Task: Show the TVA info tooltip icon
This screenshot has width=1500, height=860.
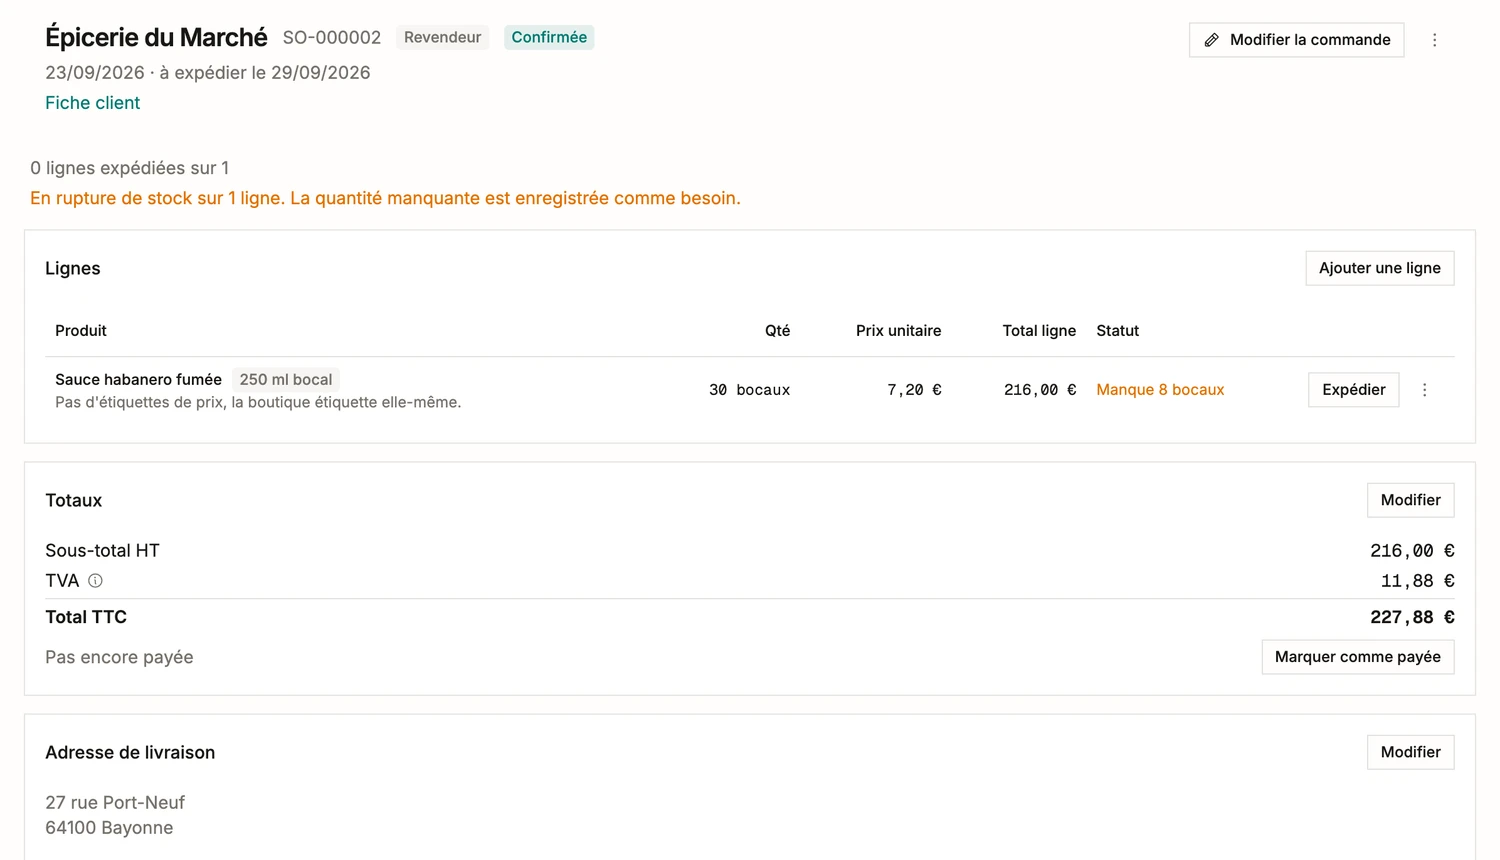Action: (95, 581)
